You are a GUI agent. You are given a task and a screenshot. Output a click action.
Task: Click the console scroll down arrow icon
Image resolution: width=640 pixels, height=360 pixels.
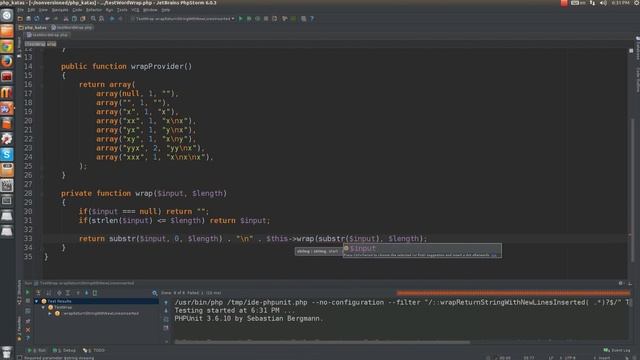click(166, 311)
